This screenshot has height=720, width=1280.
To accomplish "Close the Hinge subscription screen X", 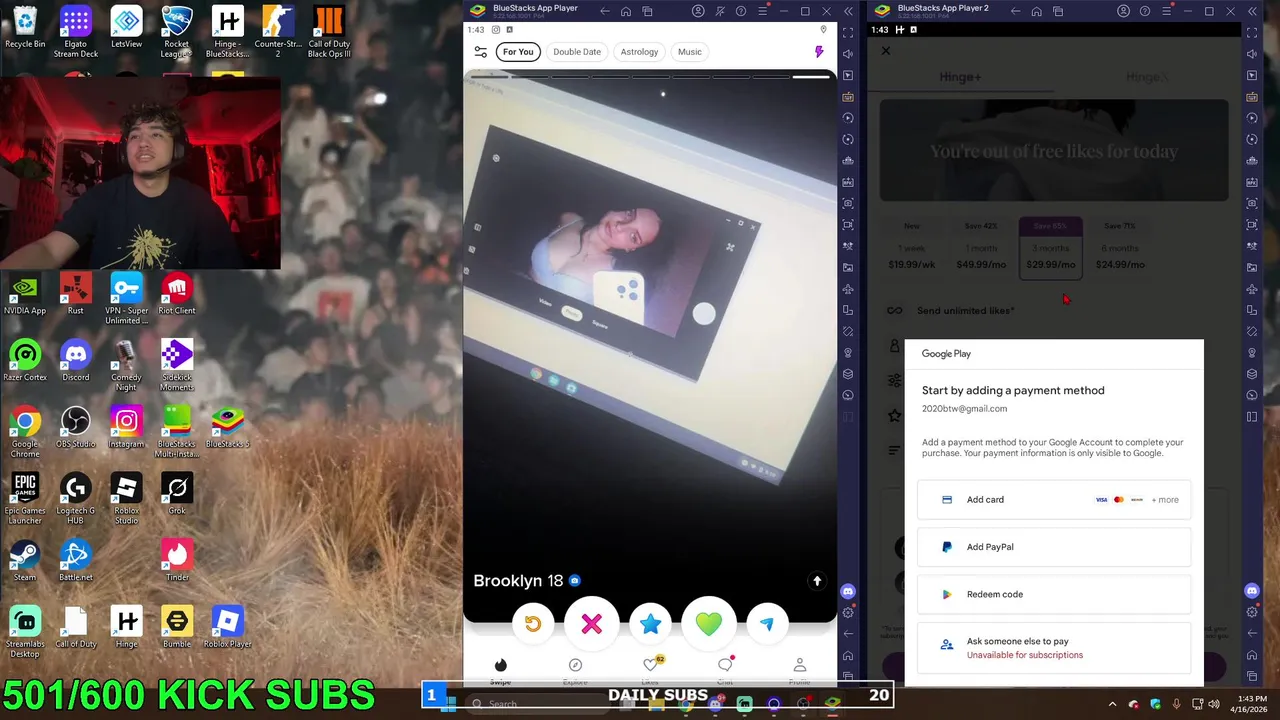I will (x=885, y=50).
